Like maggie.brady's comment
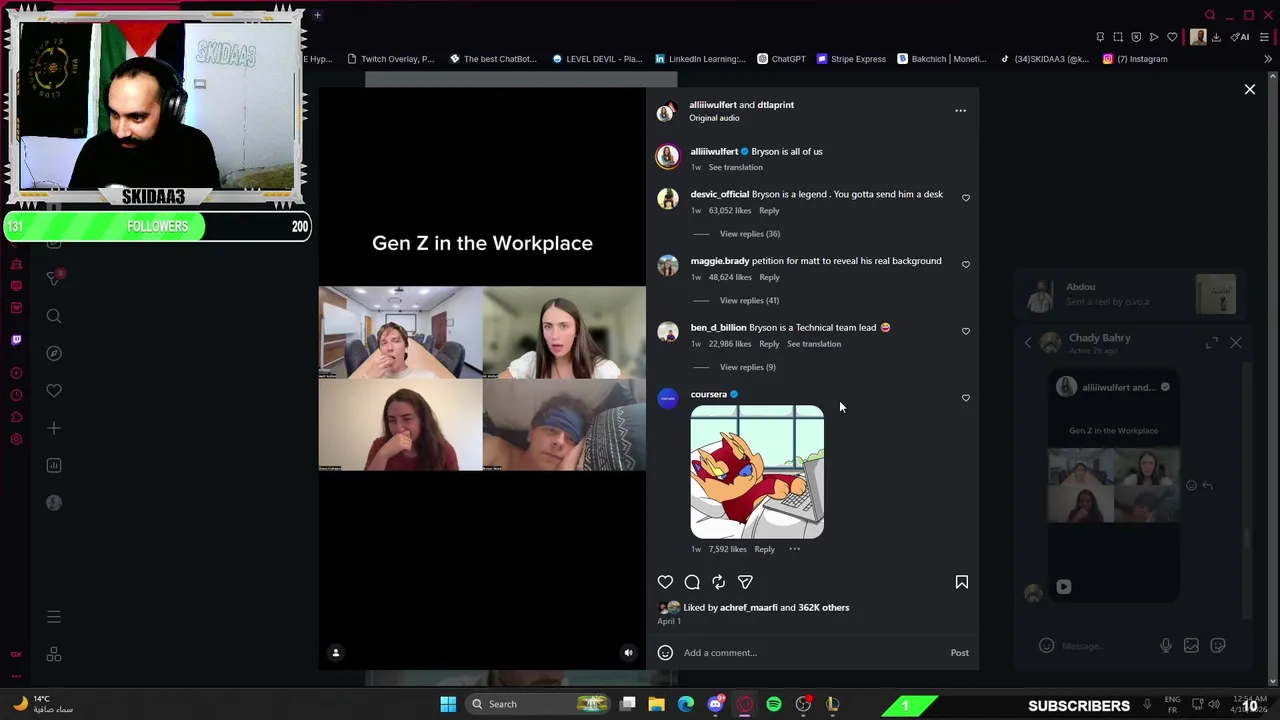The image size is (1280, 720). tap(966, 265)
